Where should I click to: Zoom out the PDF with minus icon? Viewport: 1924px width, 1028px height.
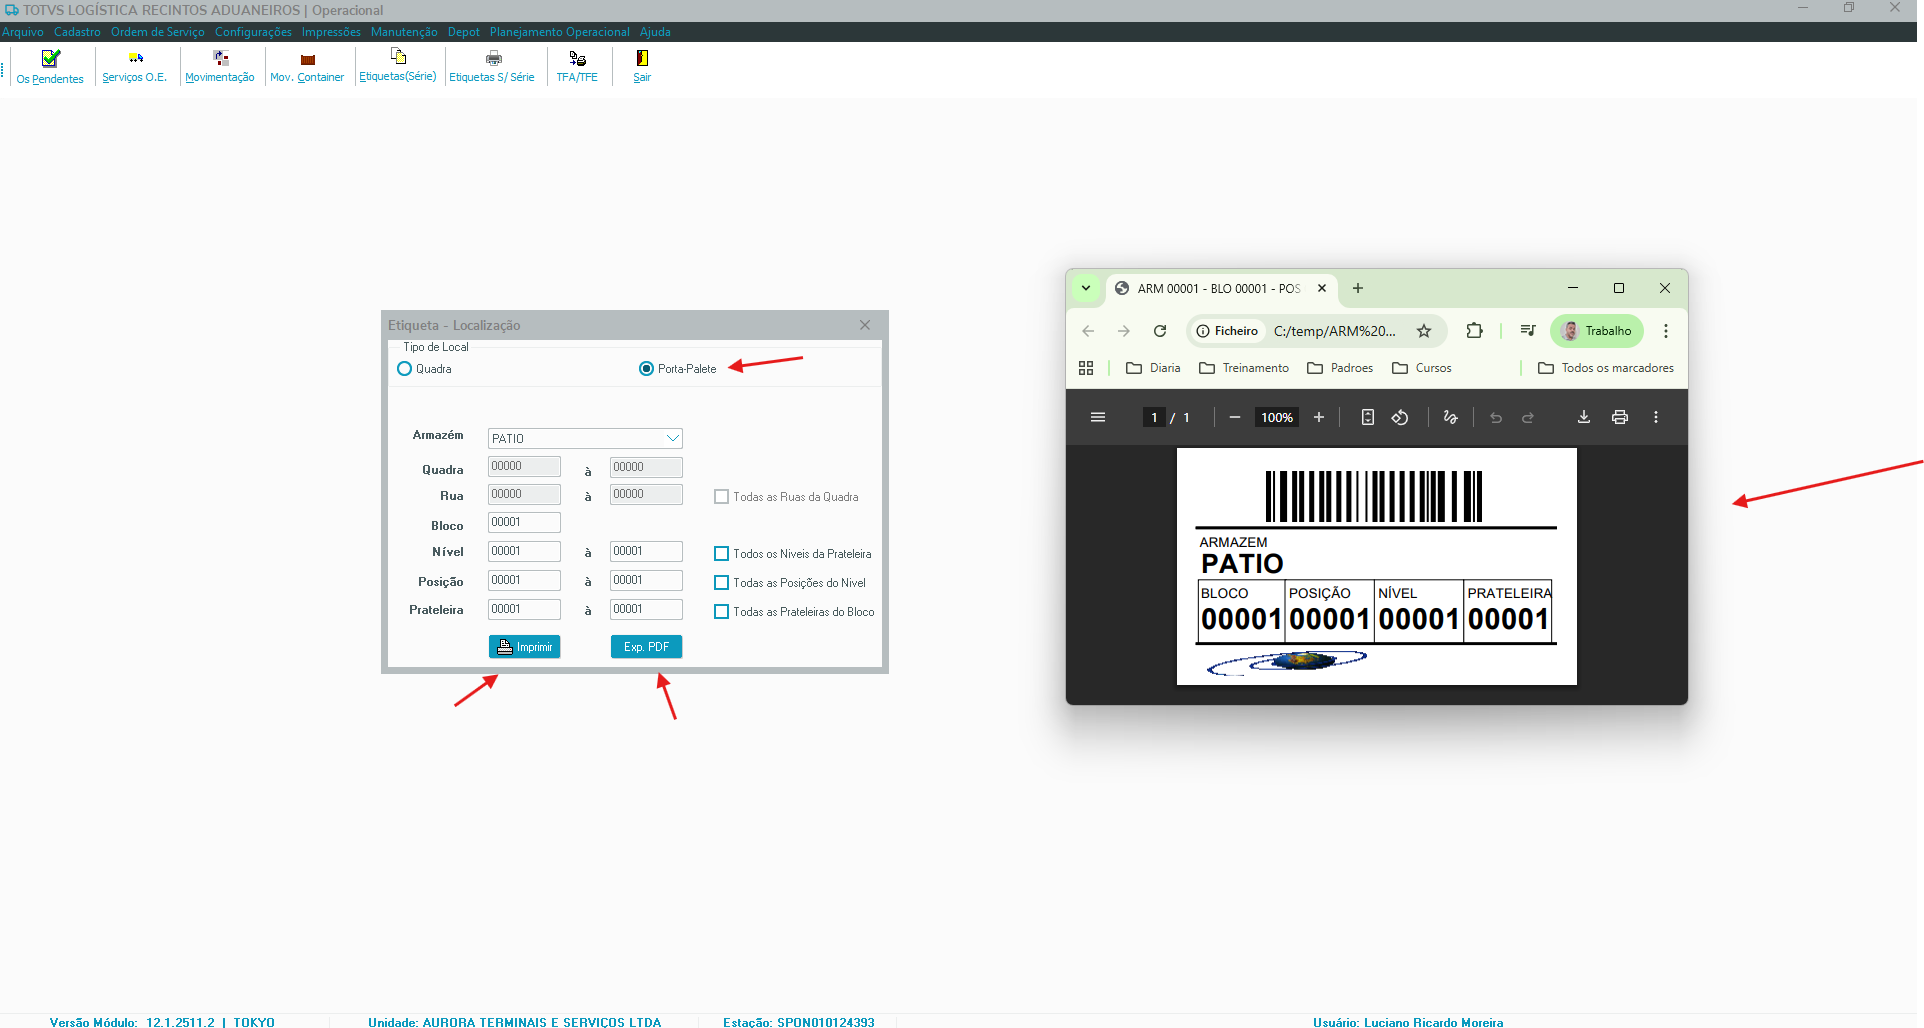coord(1235,417)
